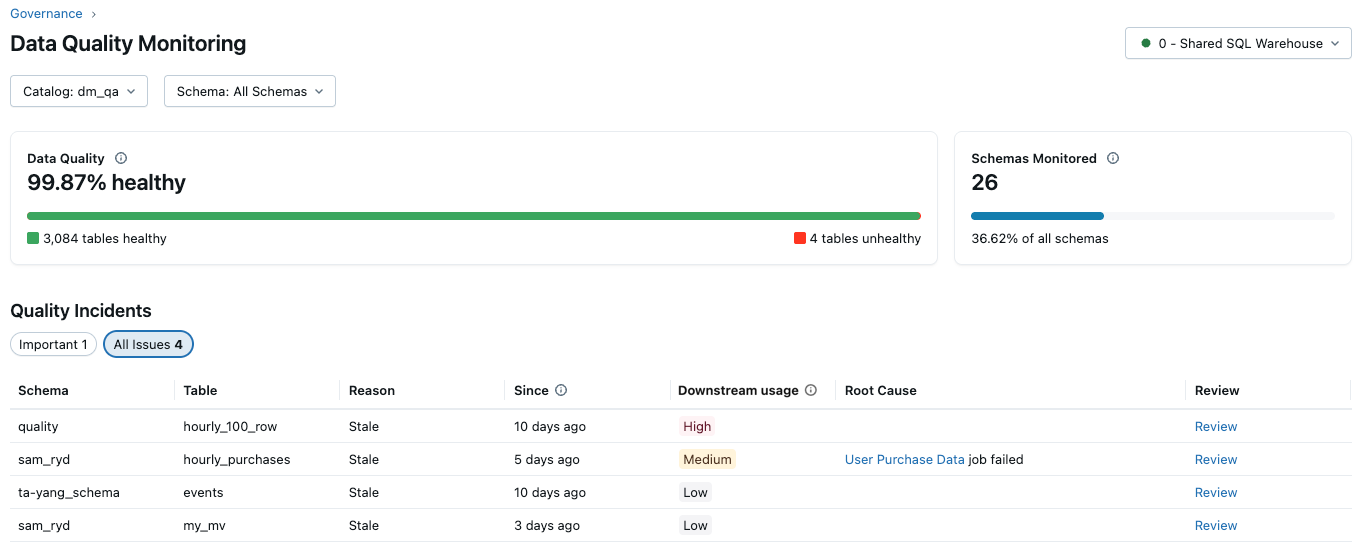This screenshot has width=1357, height=550.
Task: Click the Data Quality green progress bar
Action: coord(472,215)
